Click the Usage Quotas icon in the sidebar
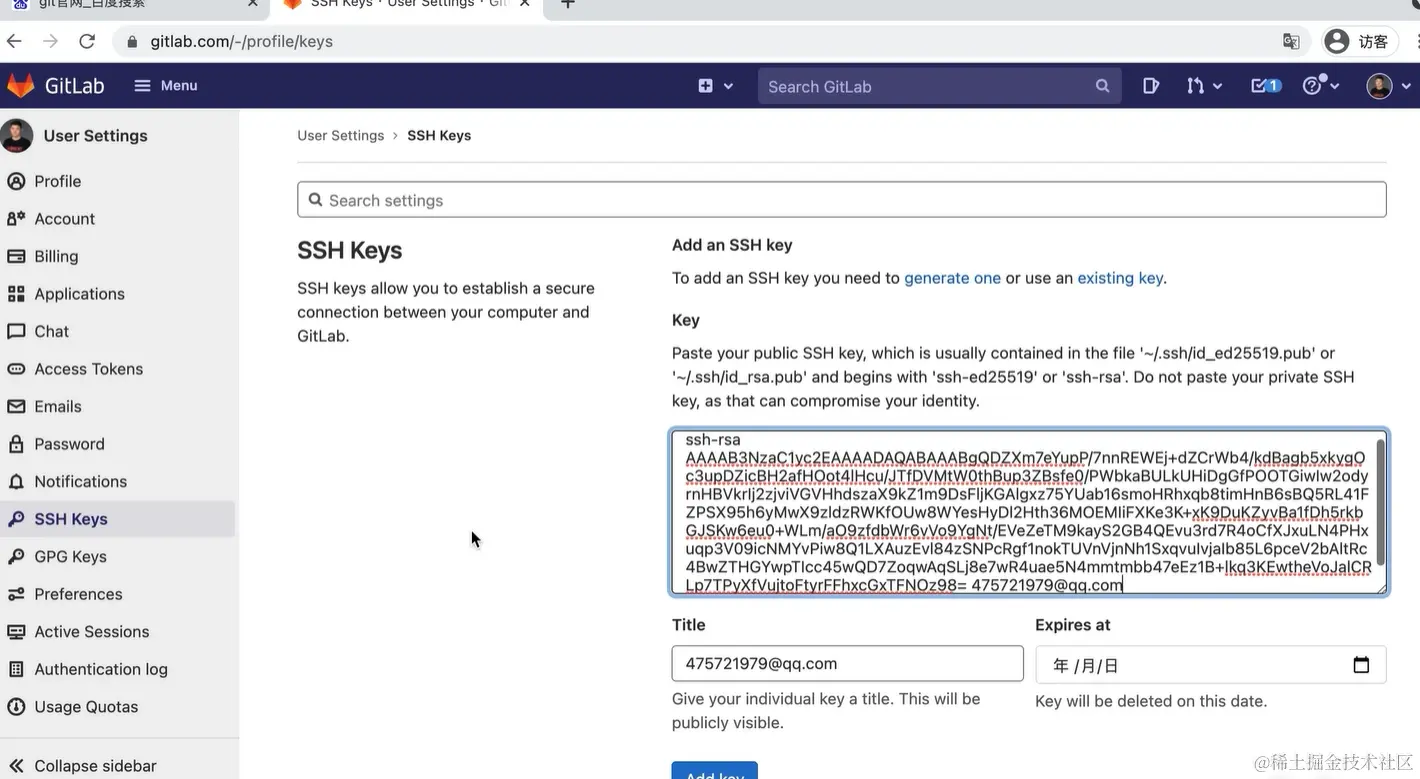Image resolution: width=1420 pixels, height=779 pixels. [16, 707]
